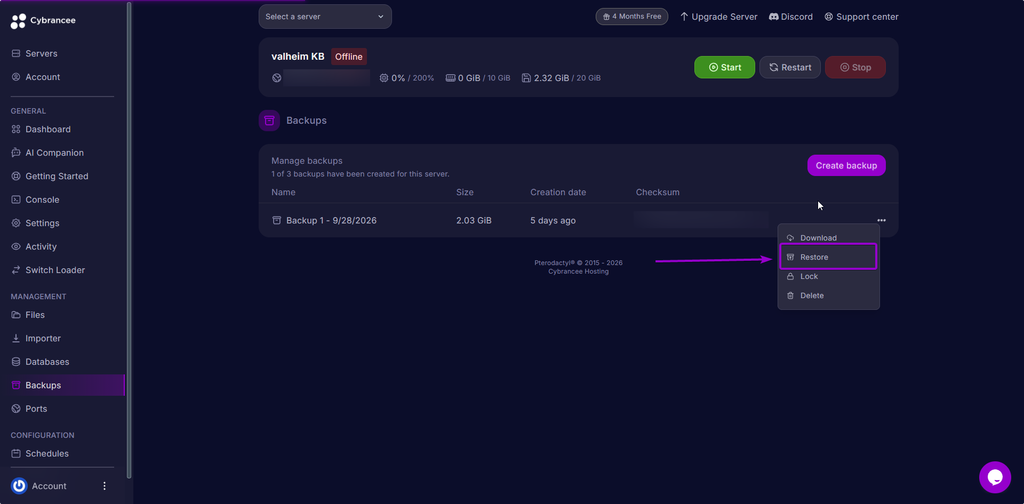Click the Backups heading icon
The width and height of the screenshot is (1024, 504).
(x=269, y=121)
